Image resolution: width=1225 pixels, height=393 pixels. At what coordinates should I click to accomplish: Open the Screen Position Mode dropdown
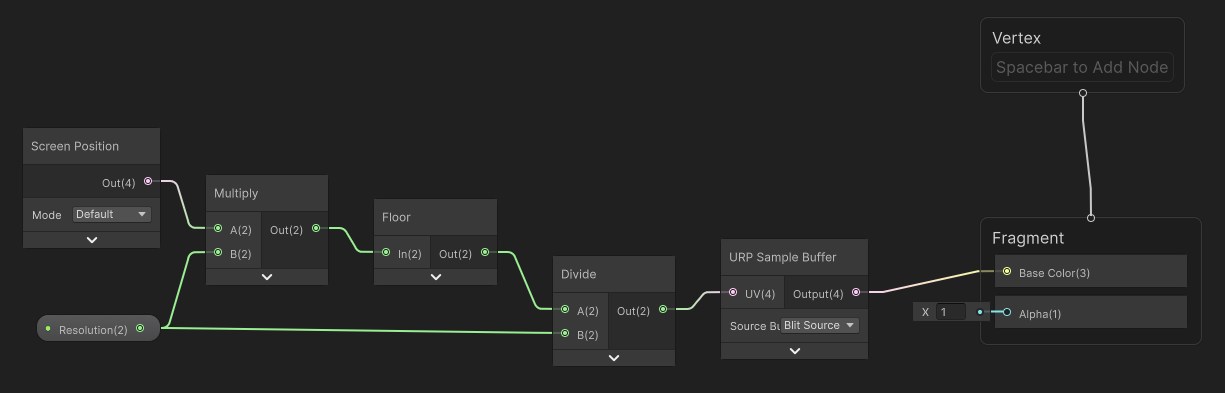point(111,214)
